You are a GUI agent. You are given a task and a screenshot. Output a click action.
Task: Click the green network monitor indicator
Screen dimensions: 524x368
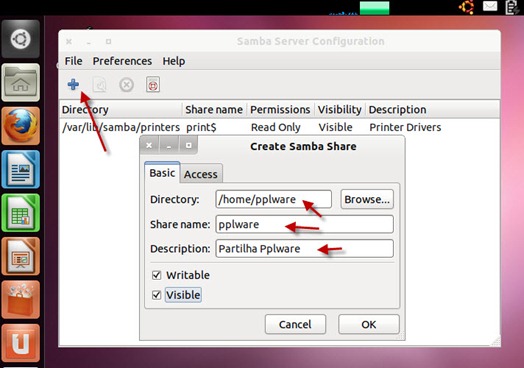click(374, 8)
